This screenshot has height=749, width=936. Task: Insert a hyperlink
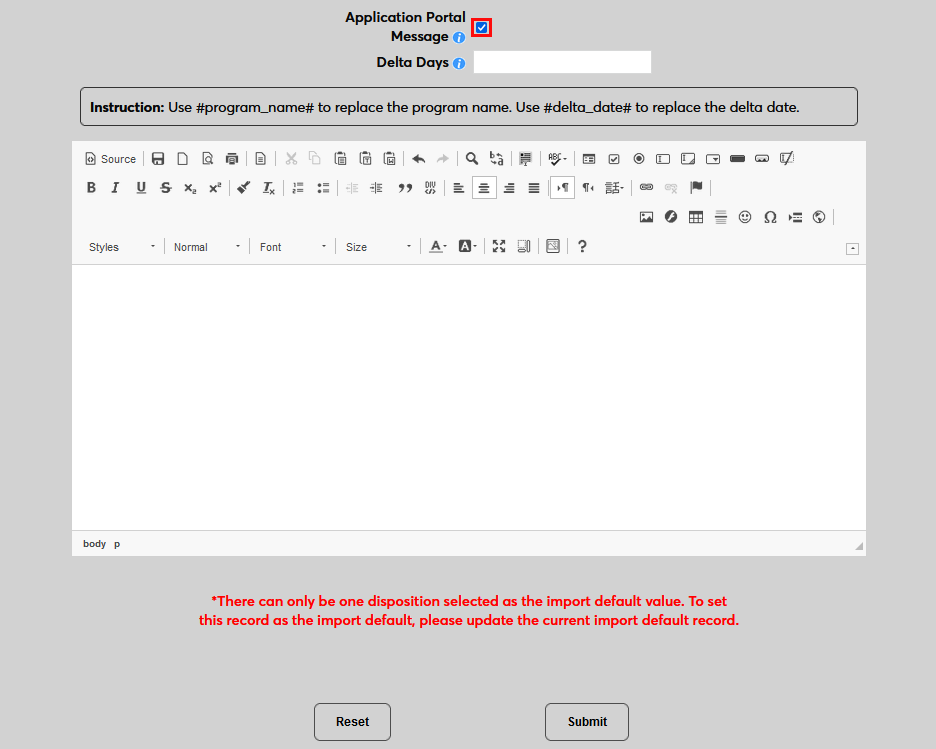(646, 187)
